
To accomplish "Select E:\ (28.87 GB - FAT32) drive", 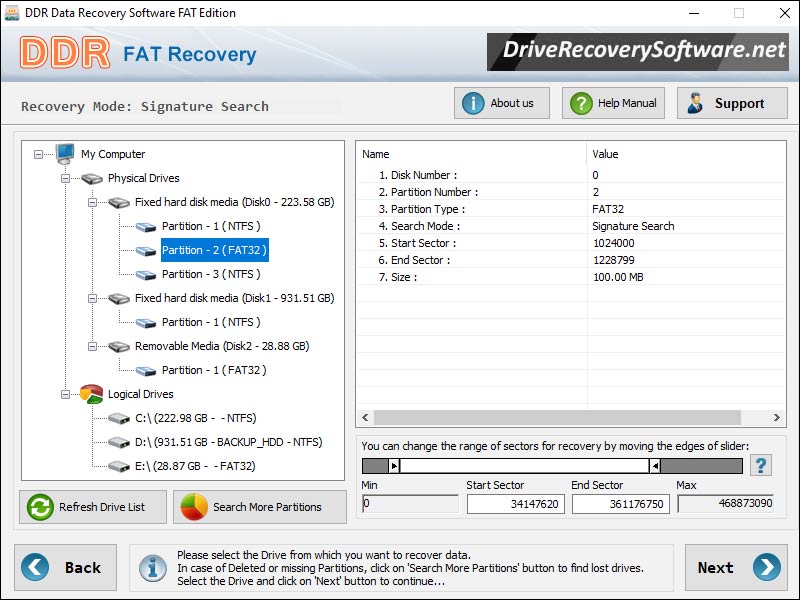I will click(195, 466).
